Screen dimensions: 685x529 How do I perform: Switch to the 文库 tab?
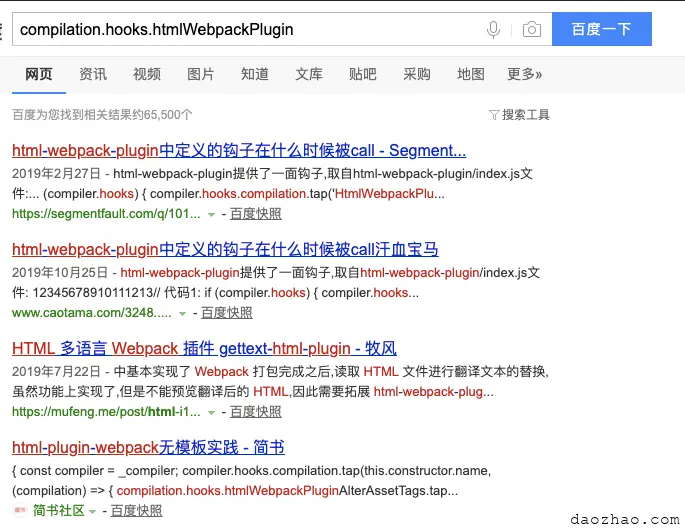coord(309,74)
